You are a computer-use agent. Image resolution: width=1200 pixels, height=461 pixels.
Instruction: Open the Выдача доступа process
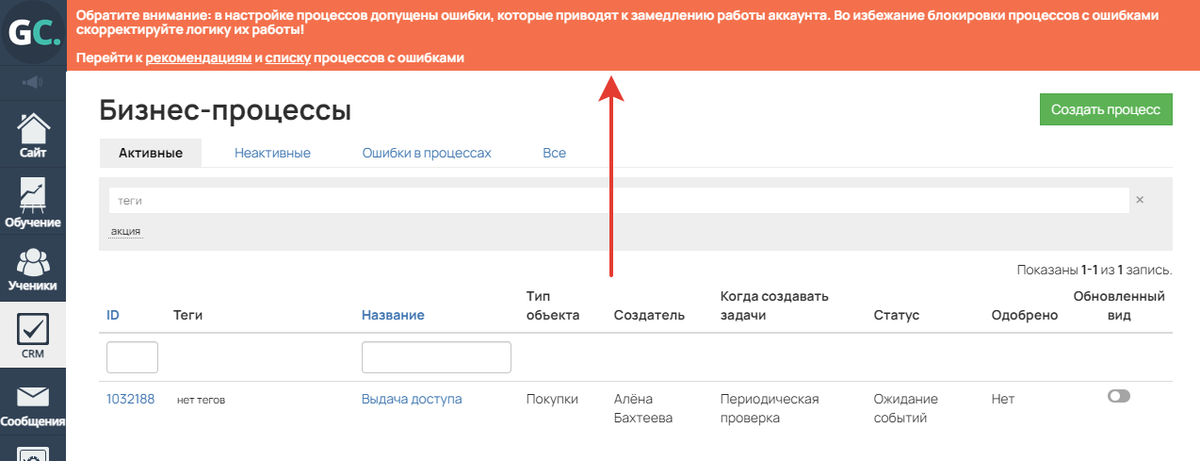coord(412,399)
